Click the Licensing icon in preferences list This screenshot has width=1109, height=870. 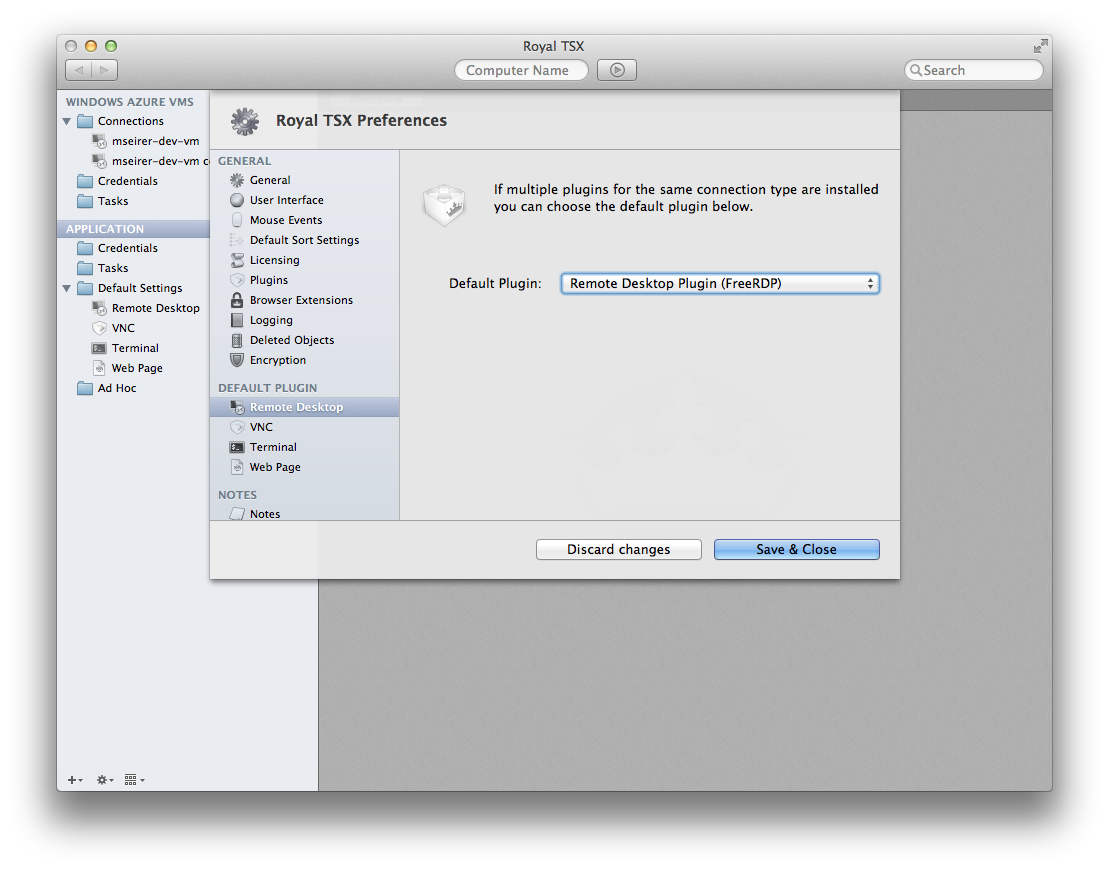click(x=237, y=260)
